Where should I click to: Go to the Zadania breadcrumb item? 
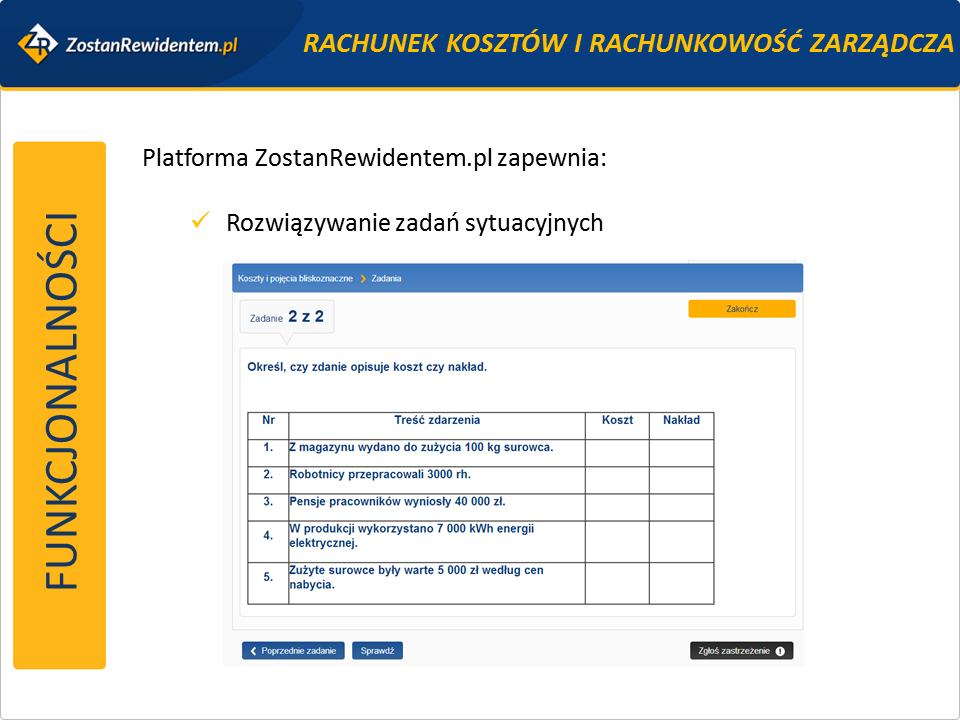(386, 278)
